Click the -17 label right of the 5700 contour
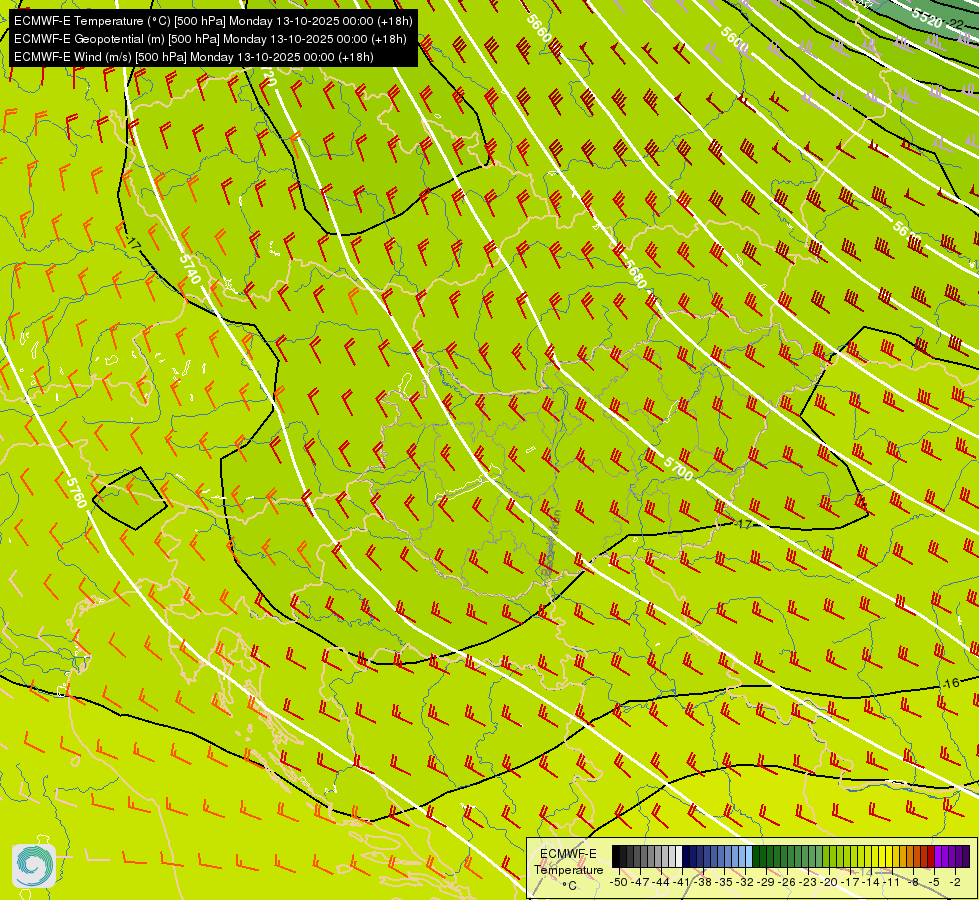This screenshot has height=900, width=979. (744, 524)
